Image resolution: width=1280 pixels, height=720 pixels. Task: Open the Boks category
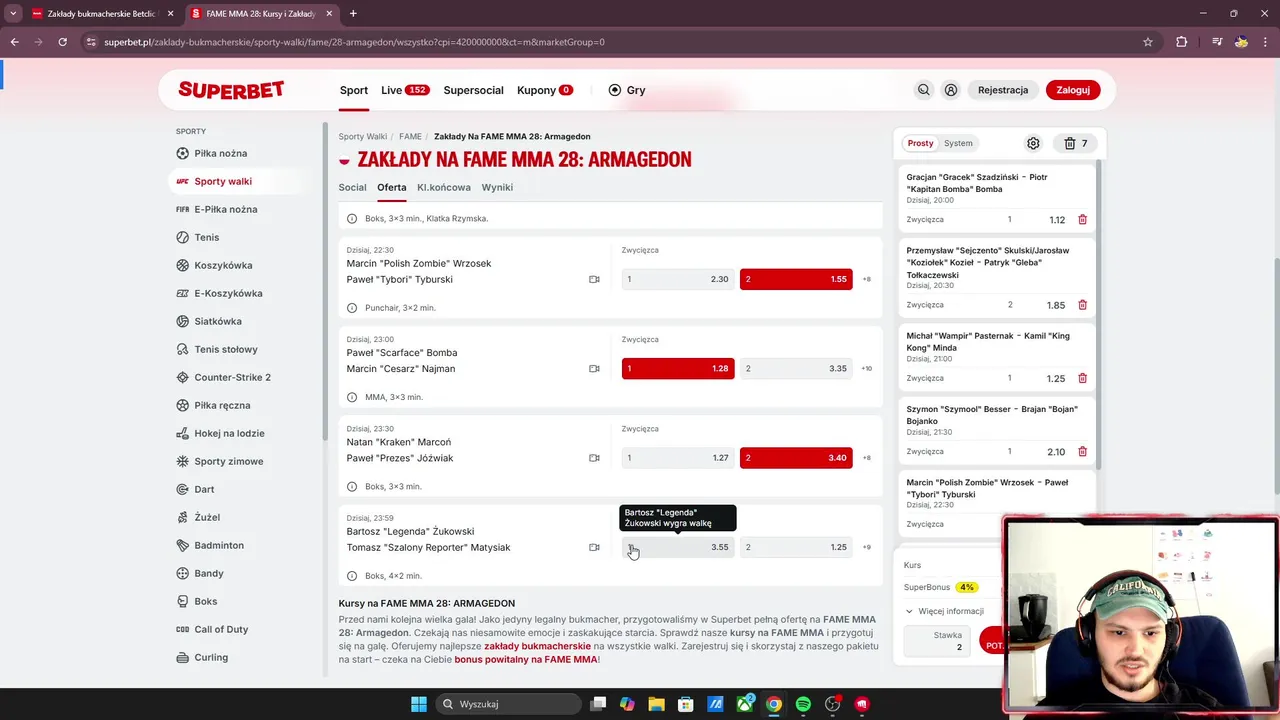click(197, 601)
